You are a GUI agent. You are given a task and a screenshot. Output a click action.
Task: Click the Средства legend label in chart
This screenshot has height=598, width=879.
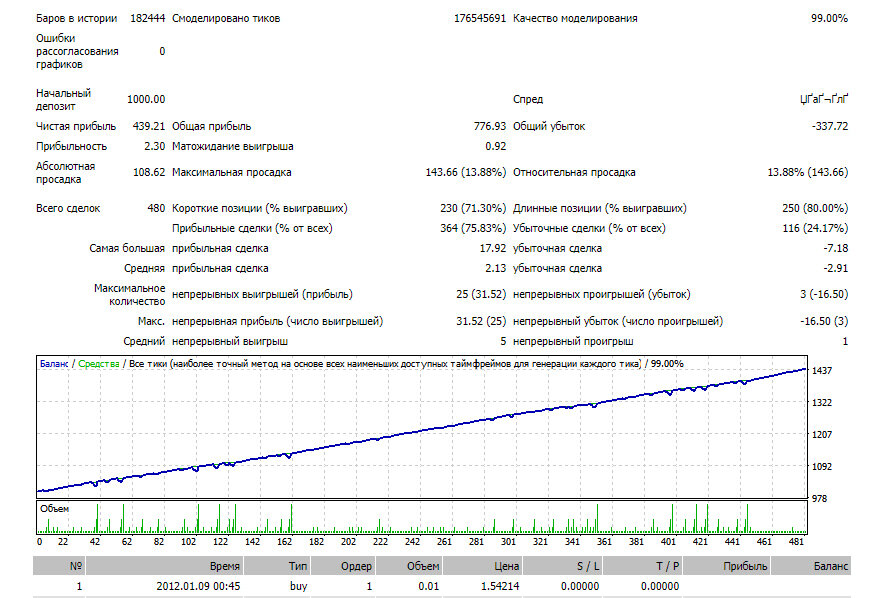coord(99,364)
